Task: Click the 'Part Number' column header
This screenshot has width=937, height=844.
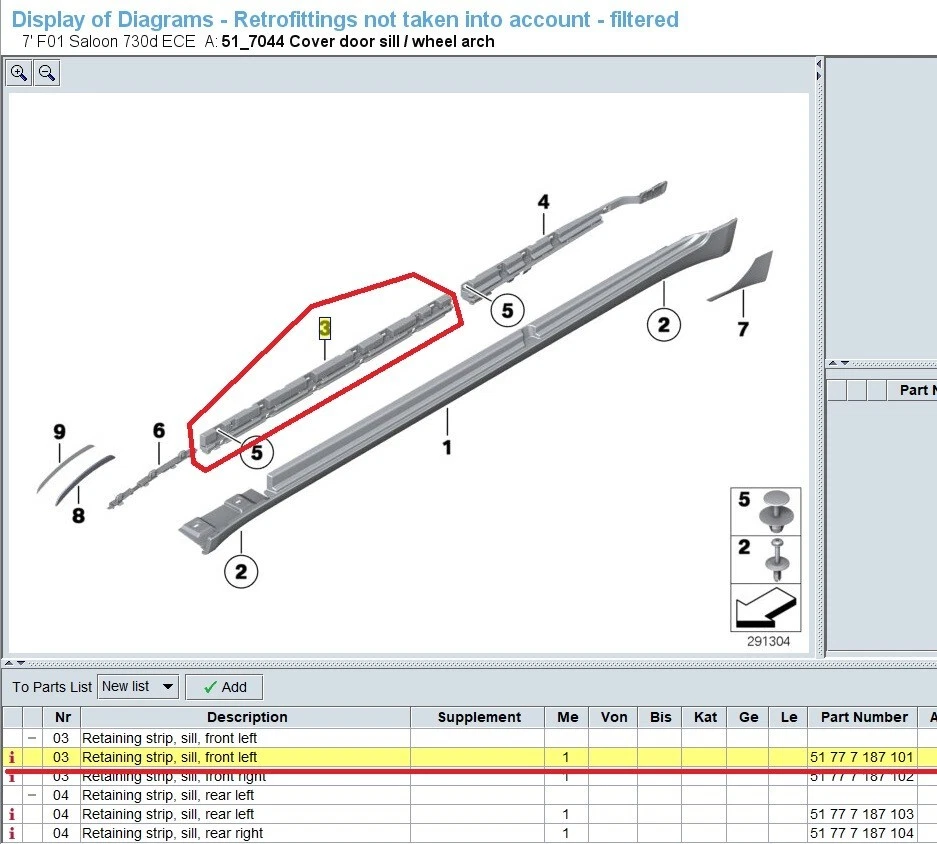Action: tap(864, 717)
